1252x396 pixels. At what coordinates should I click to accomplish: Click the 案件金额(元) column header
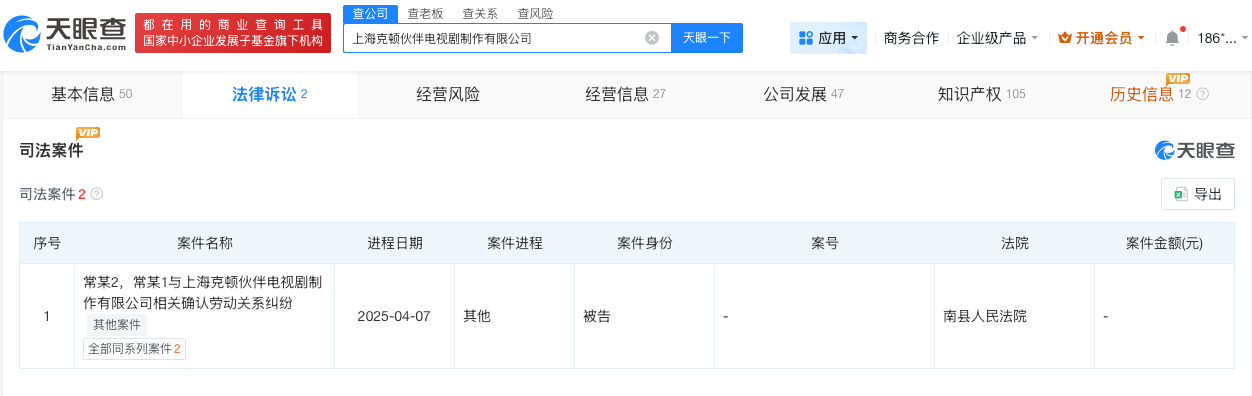1164,243
